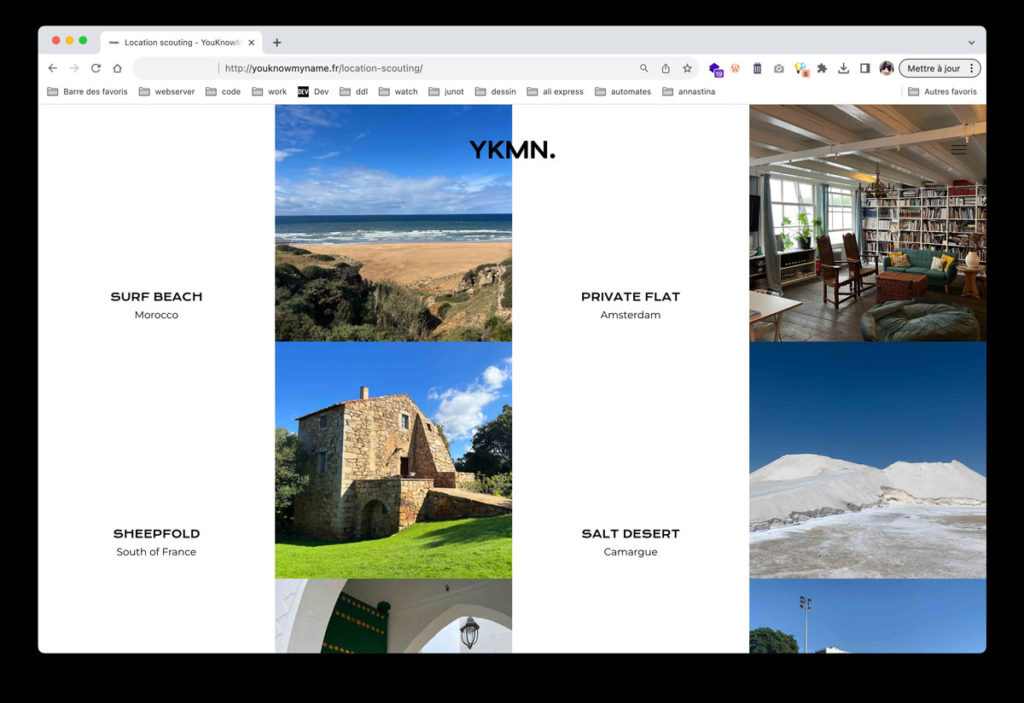Open the Salt Desert title link
This screenshot has height=703, width=1024.
[x=630, y=534]
